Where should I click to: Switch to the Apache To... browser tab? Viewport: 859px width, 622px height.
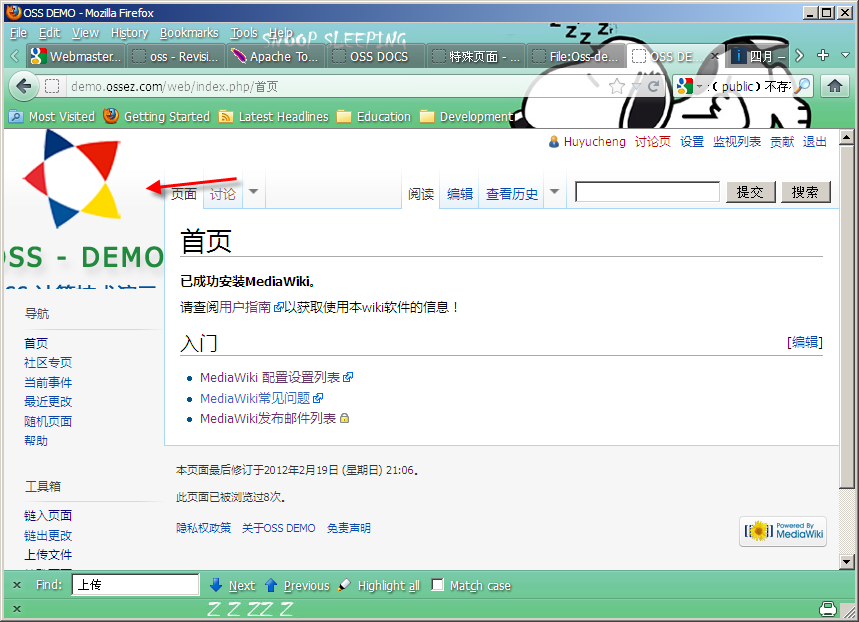pyautogui.click(x=277, y=56)
